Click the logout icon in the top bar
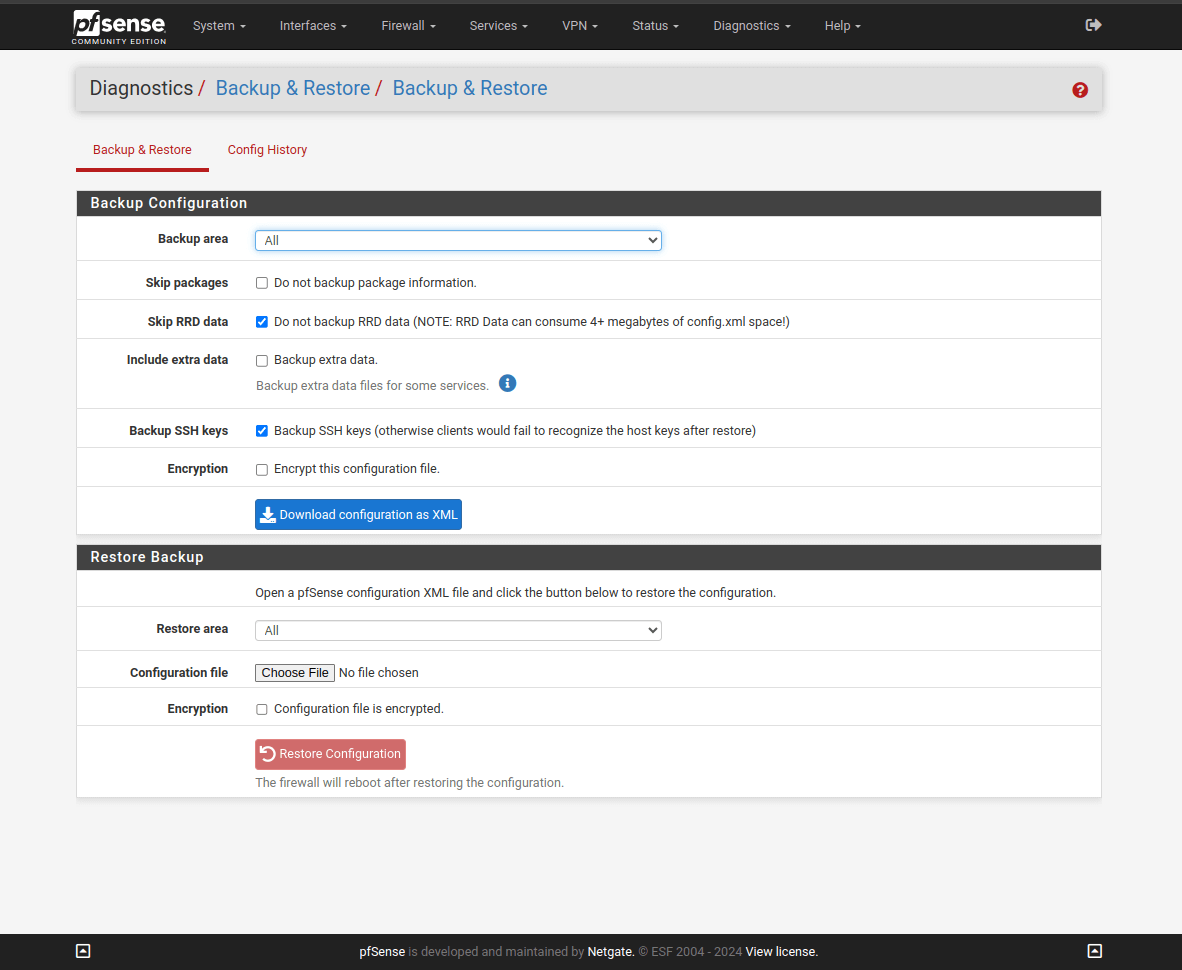This screenshot has height=970, width=1182. (x=1093, y=25)
